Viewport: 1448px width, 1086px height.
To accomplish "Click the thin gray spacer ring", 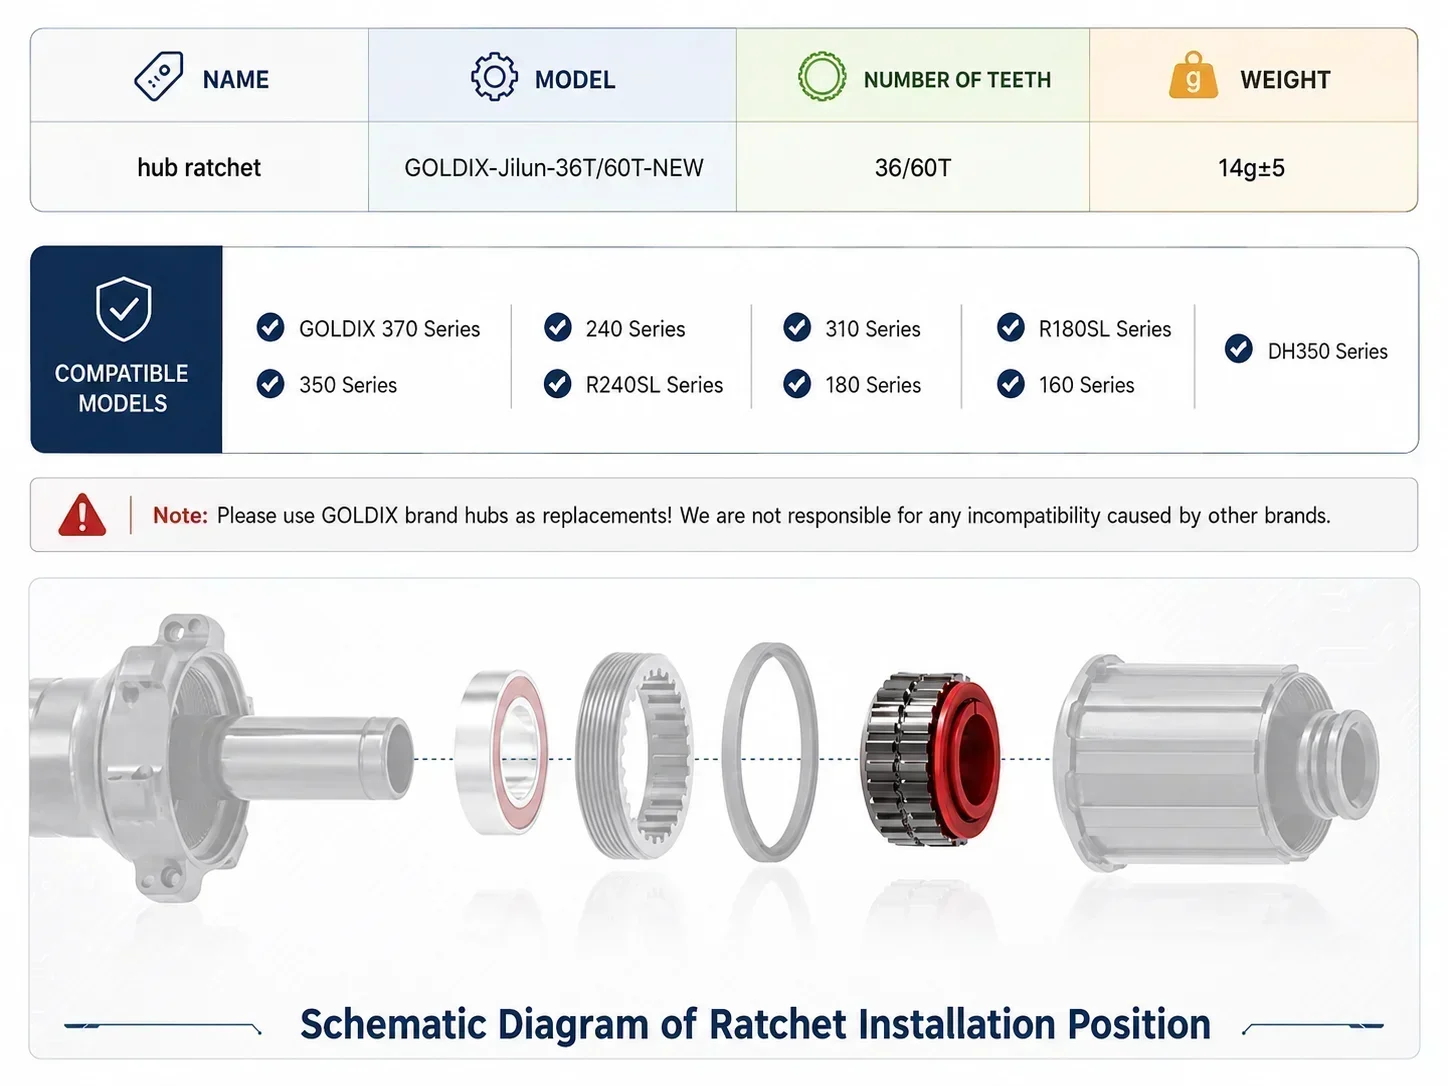I will tap(771, 752).
